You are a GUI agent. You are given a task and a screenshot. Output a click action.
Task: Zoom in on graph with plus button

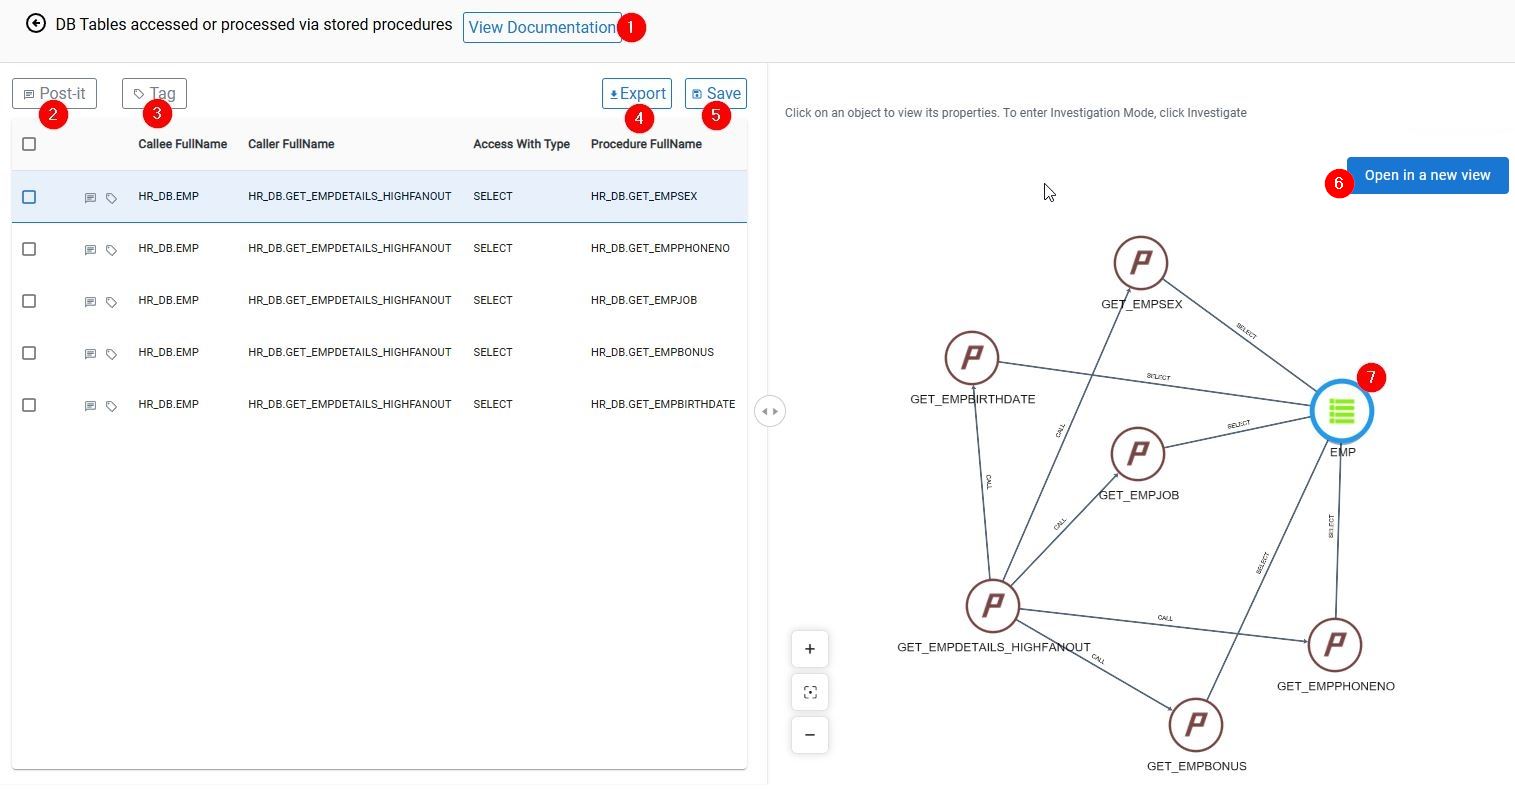tap(810, 649)
